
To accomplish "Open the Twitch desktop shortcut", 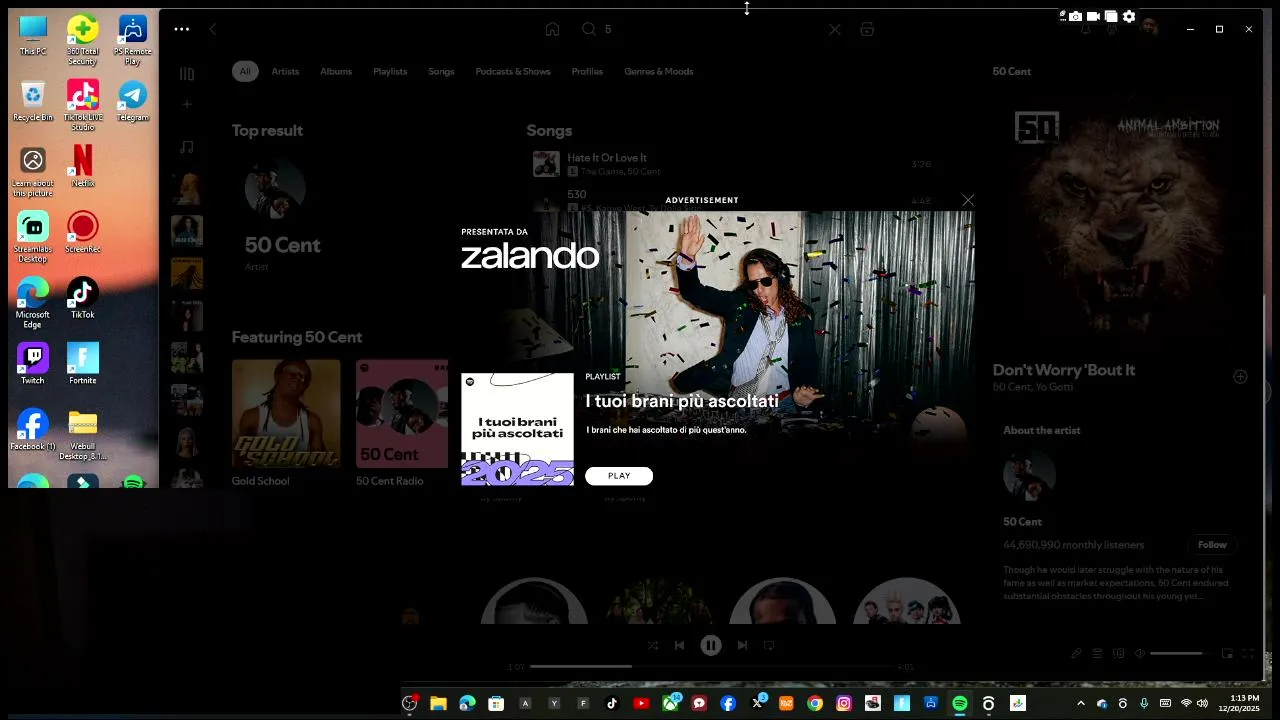I will click(33, 364).
